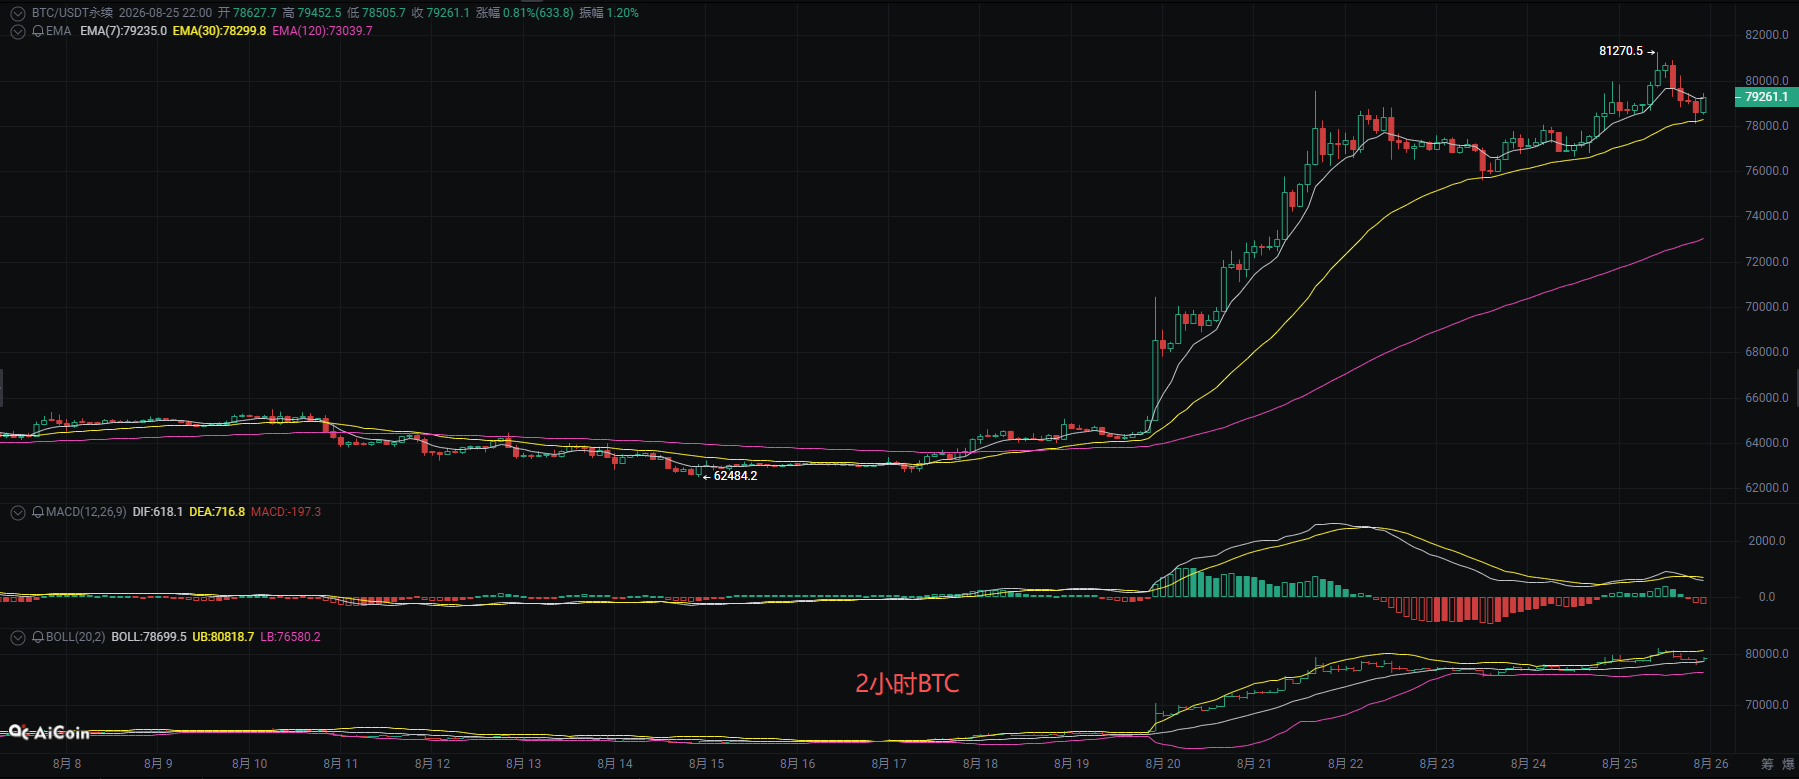Set an alert with the MACD bell icon
Viewport: 1799px width, 779px height.
click(x=38, y=512)
